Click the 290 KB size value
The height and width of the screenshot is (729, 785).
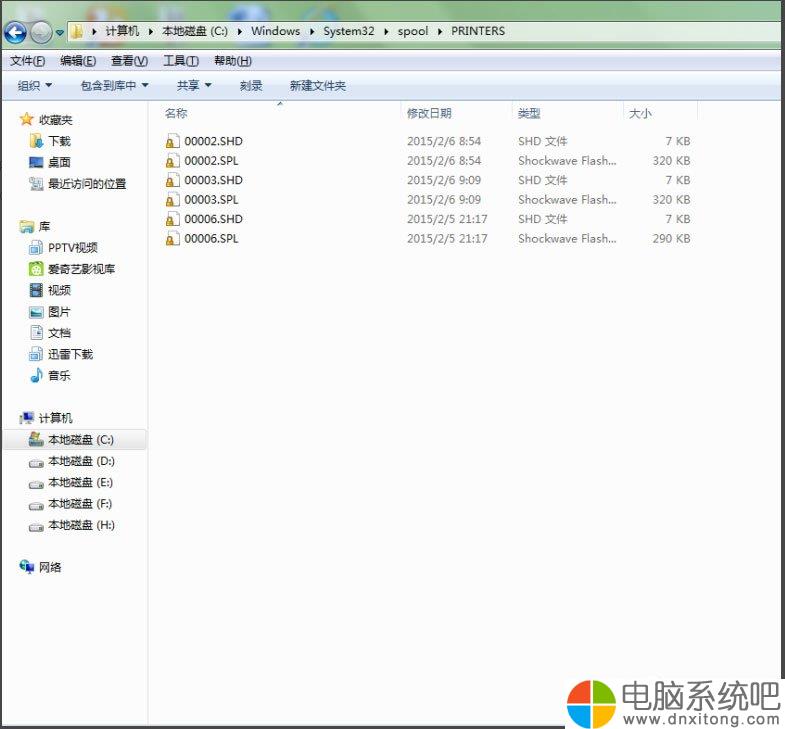[x=671, y=239]
